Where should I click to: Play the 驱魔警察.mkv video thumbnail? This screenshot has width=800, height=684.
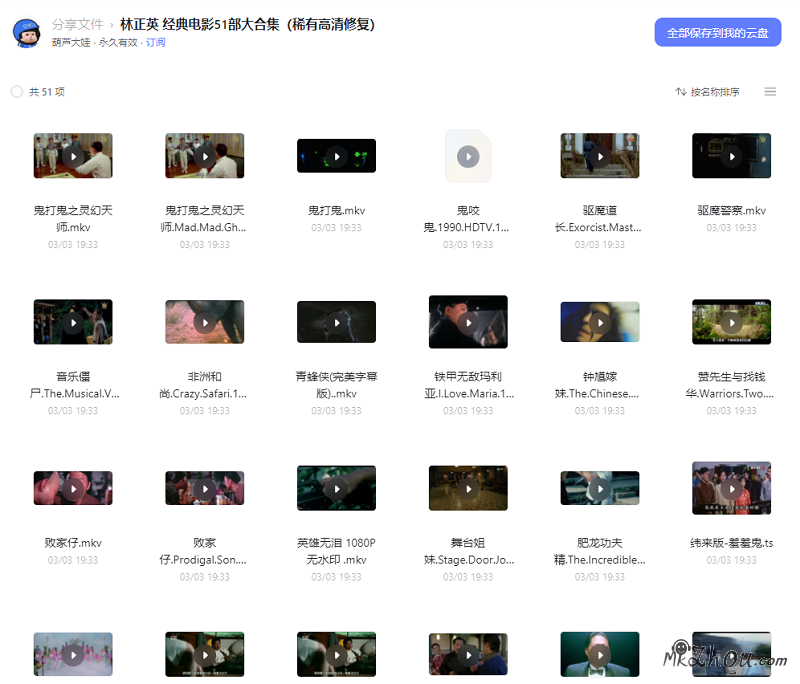point(731,156)
